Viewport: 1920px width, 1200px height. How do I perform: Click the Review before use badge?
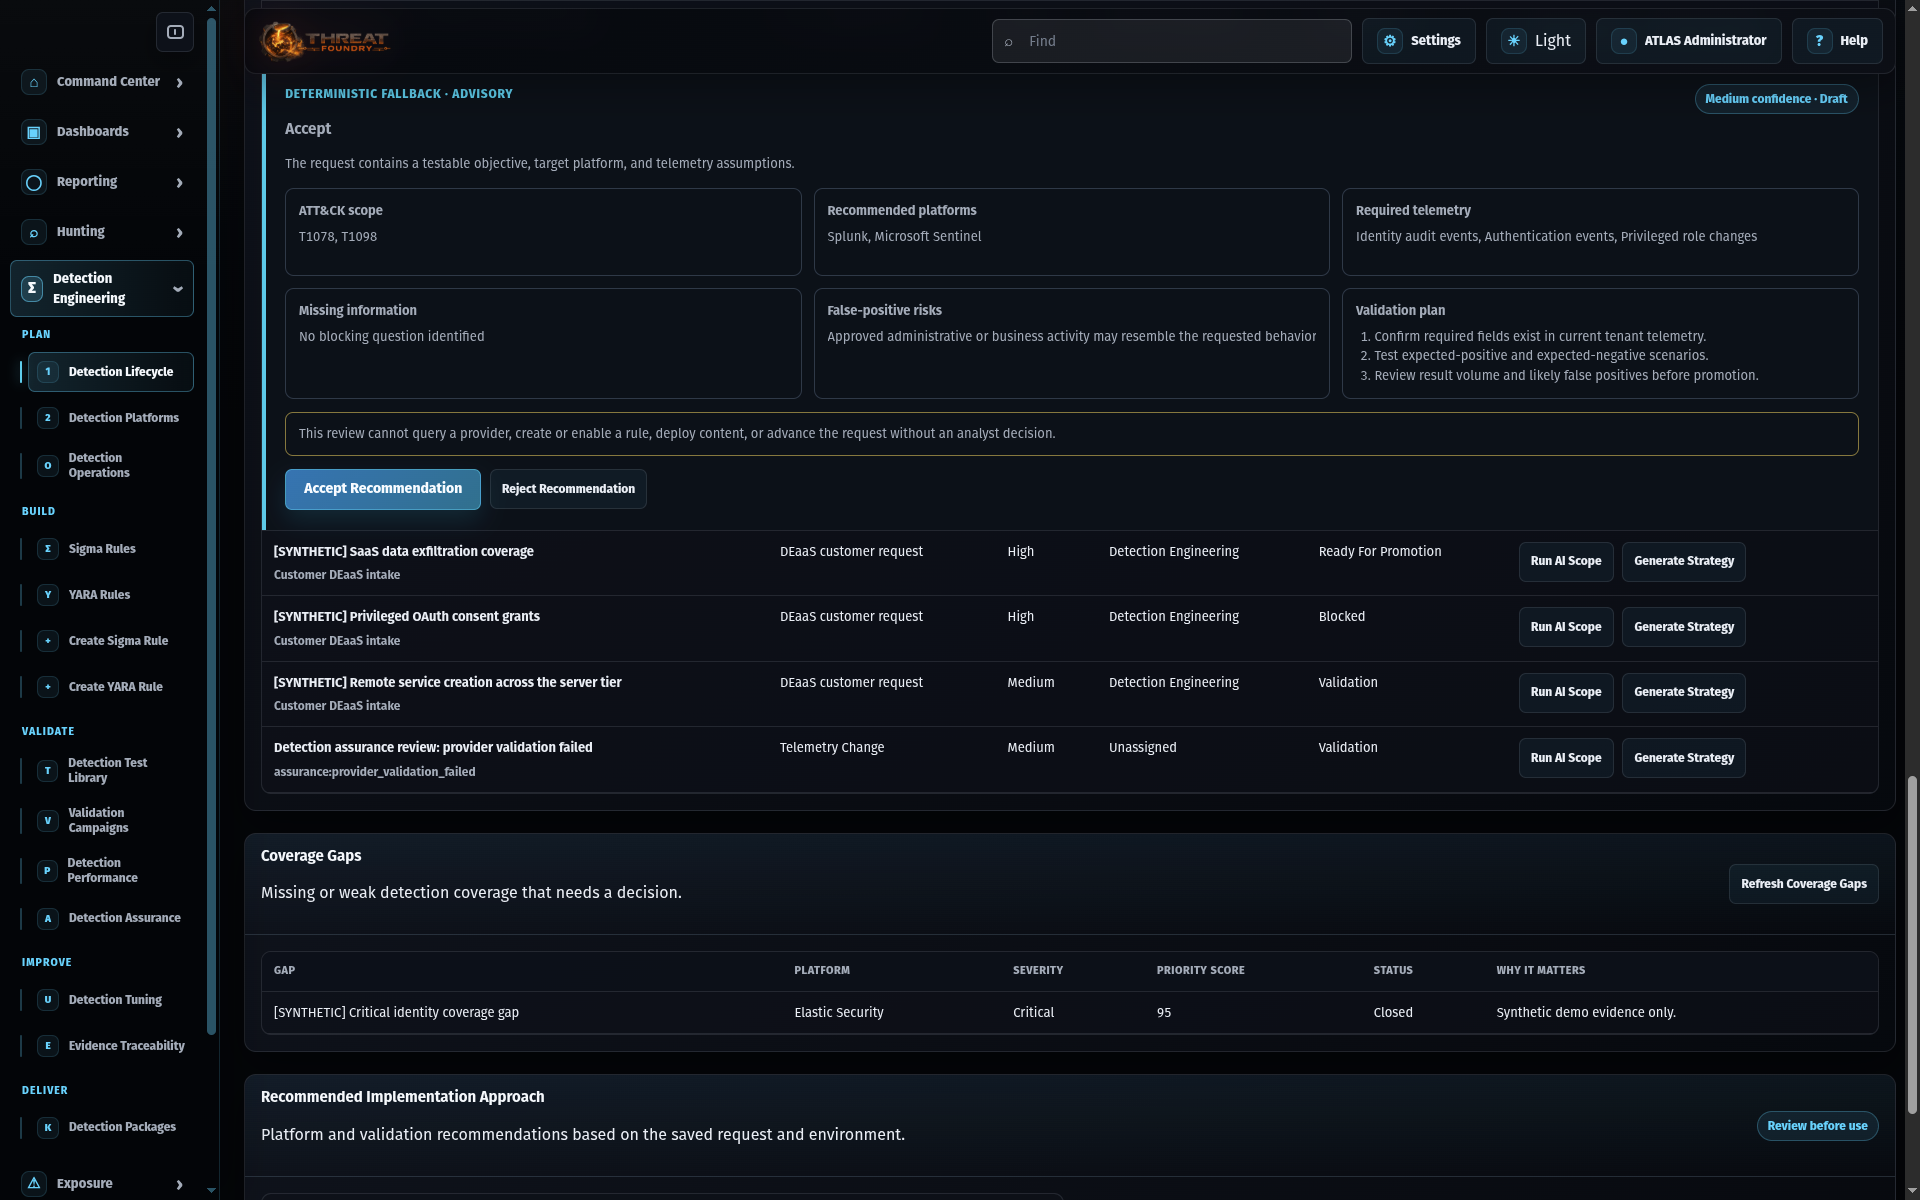coord(1817,1126)
